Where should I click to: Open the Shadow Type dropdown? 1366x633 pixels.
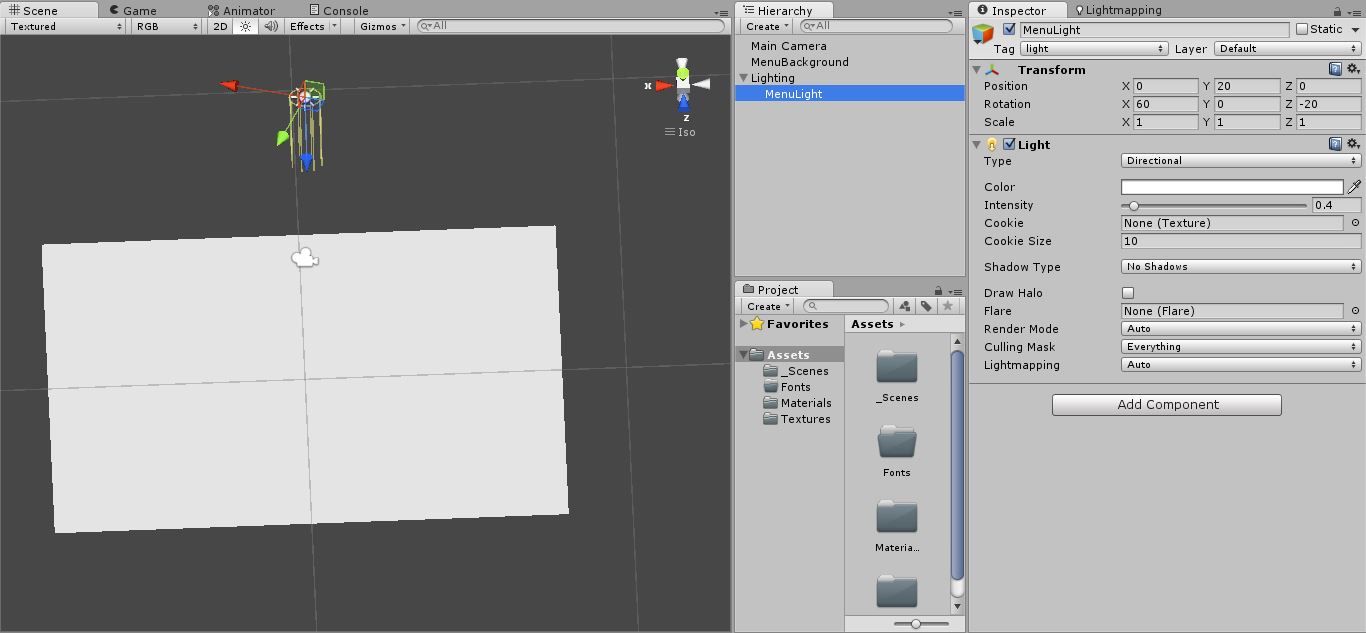point(1239,266)
